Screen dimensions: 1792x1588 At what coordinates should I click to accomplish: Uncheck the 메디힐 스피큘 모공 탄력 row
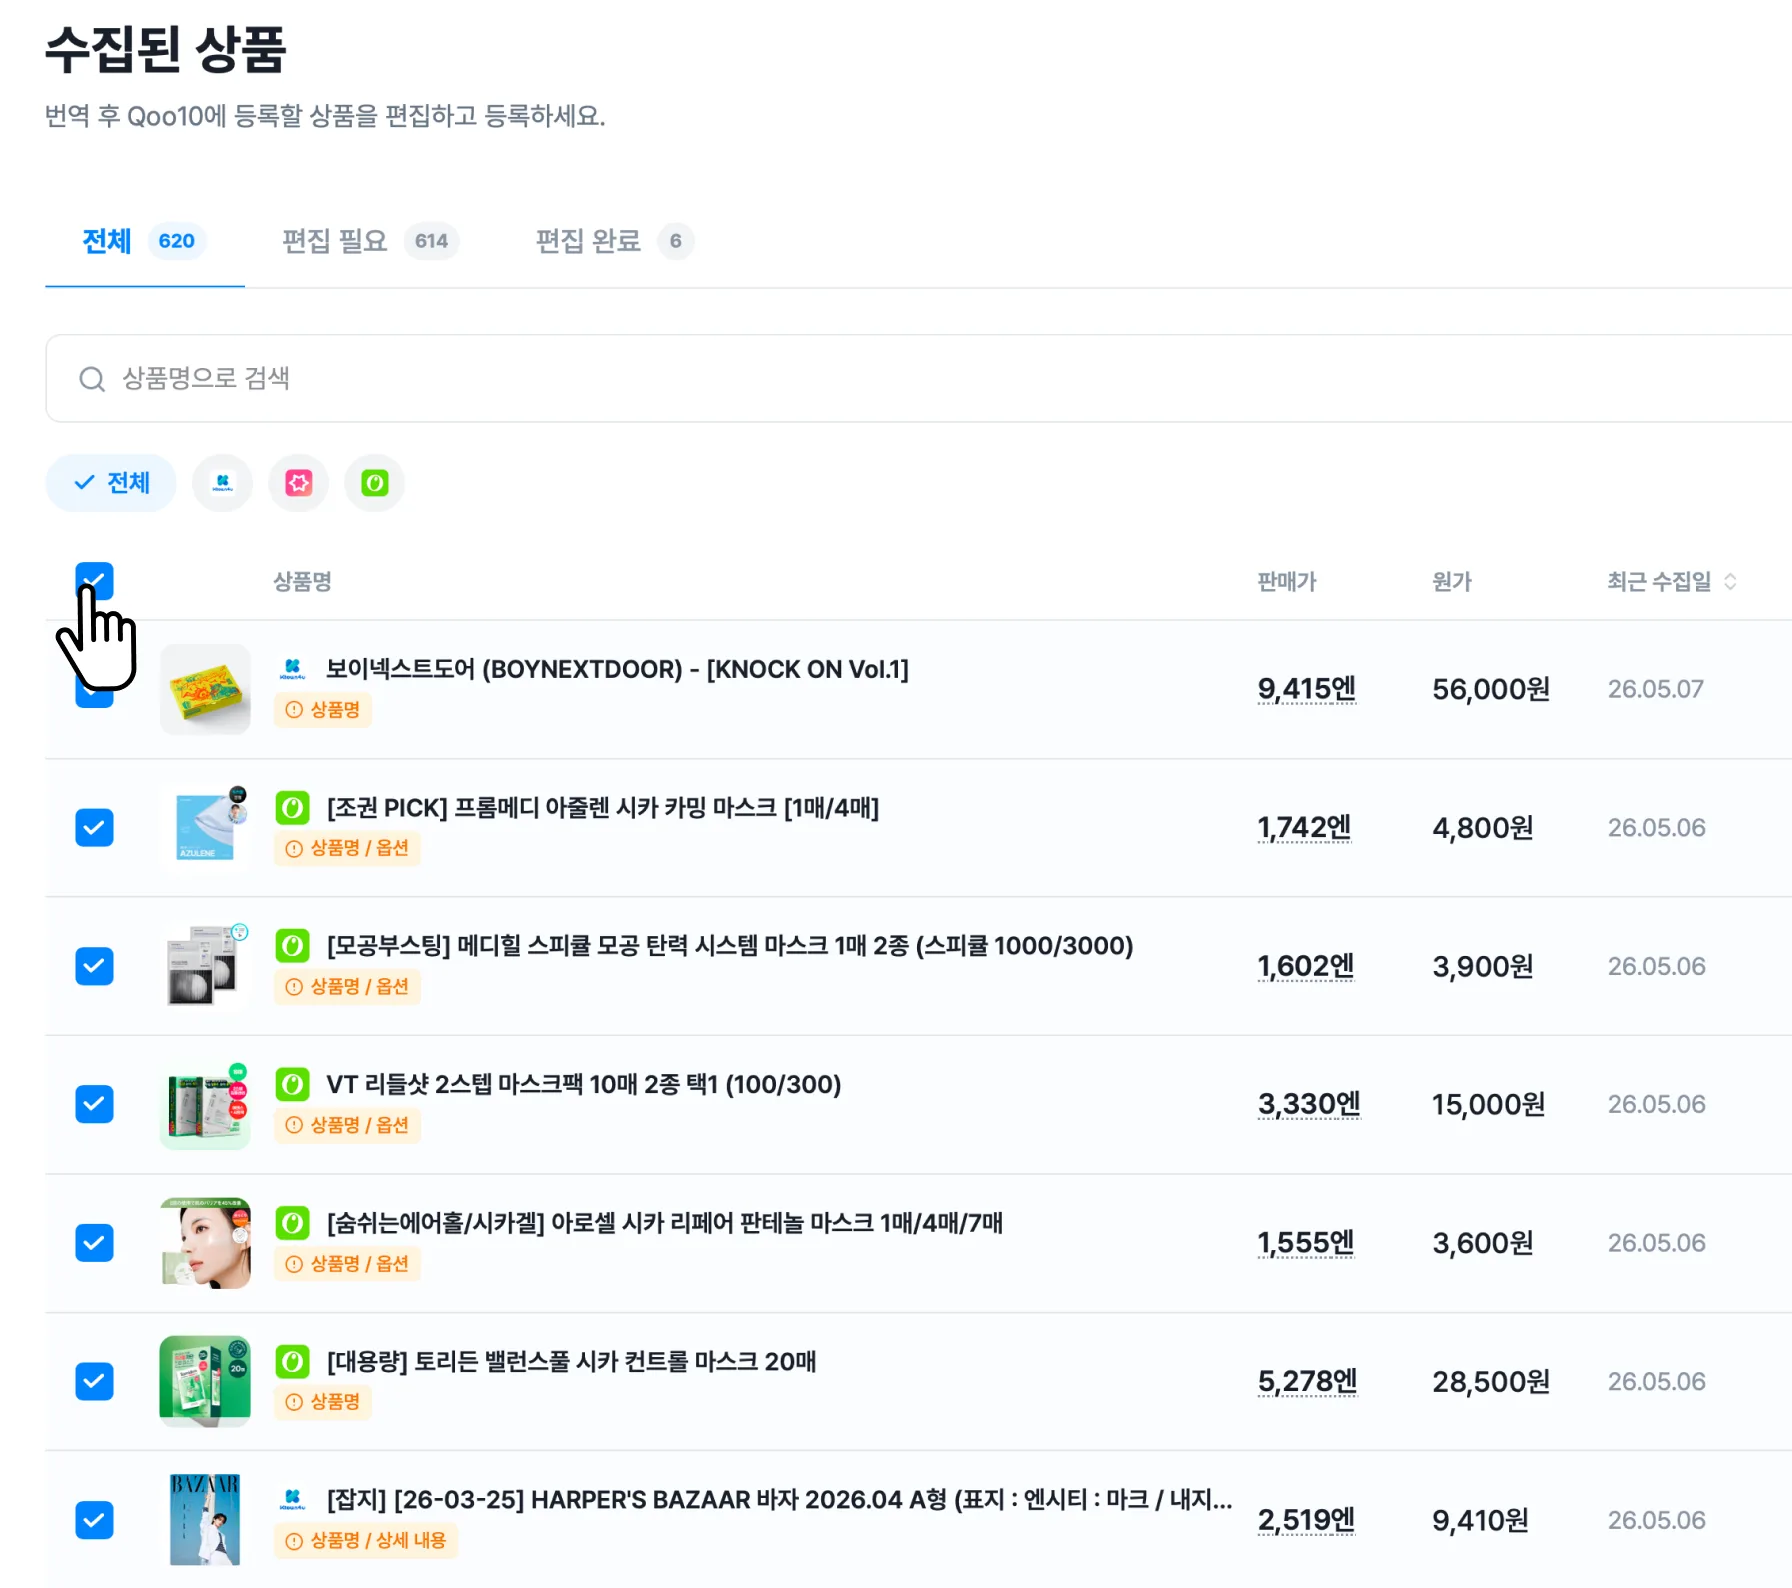pos(95,966)
